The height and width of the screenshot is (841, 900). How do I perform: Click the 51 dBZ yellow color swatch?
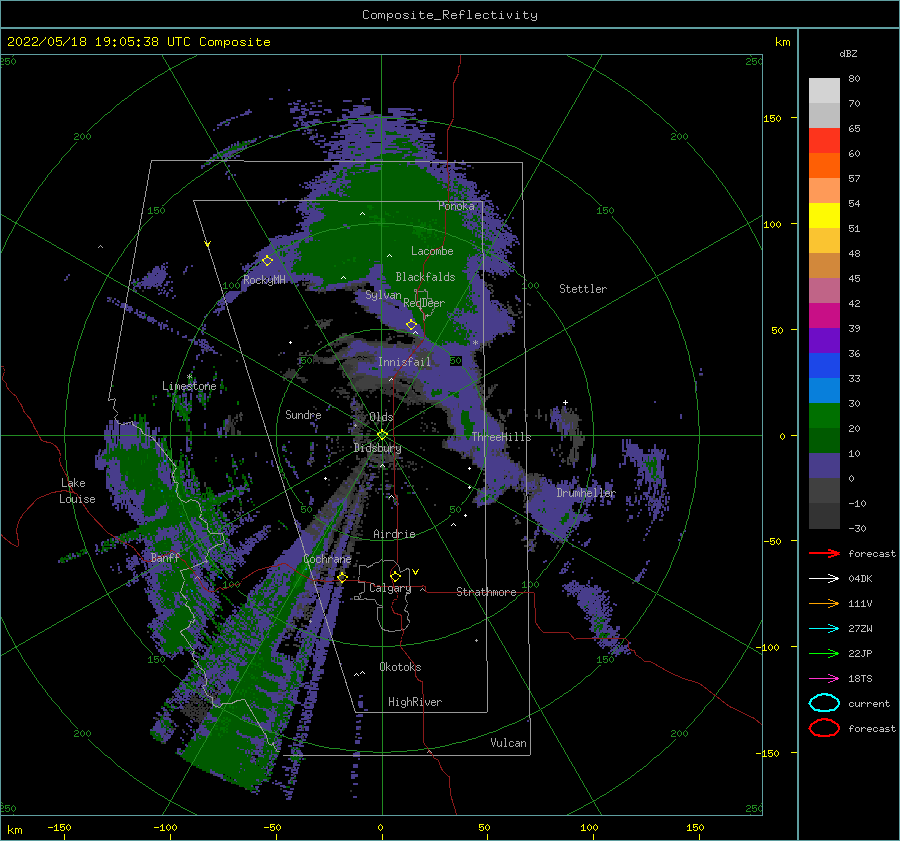tap(824, 215)
